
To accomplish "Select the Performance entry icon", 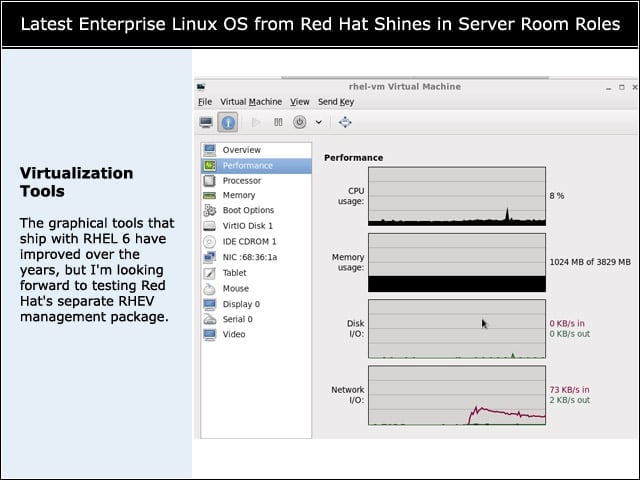I will pos(210,165).
